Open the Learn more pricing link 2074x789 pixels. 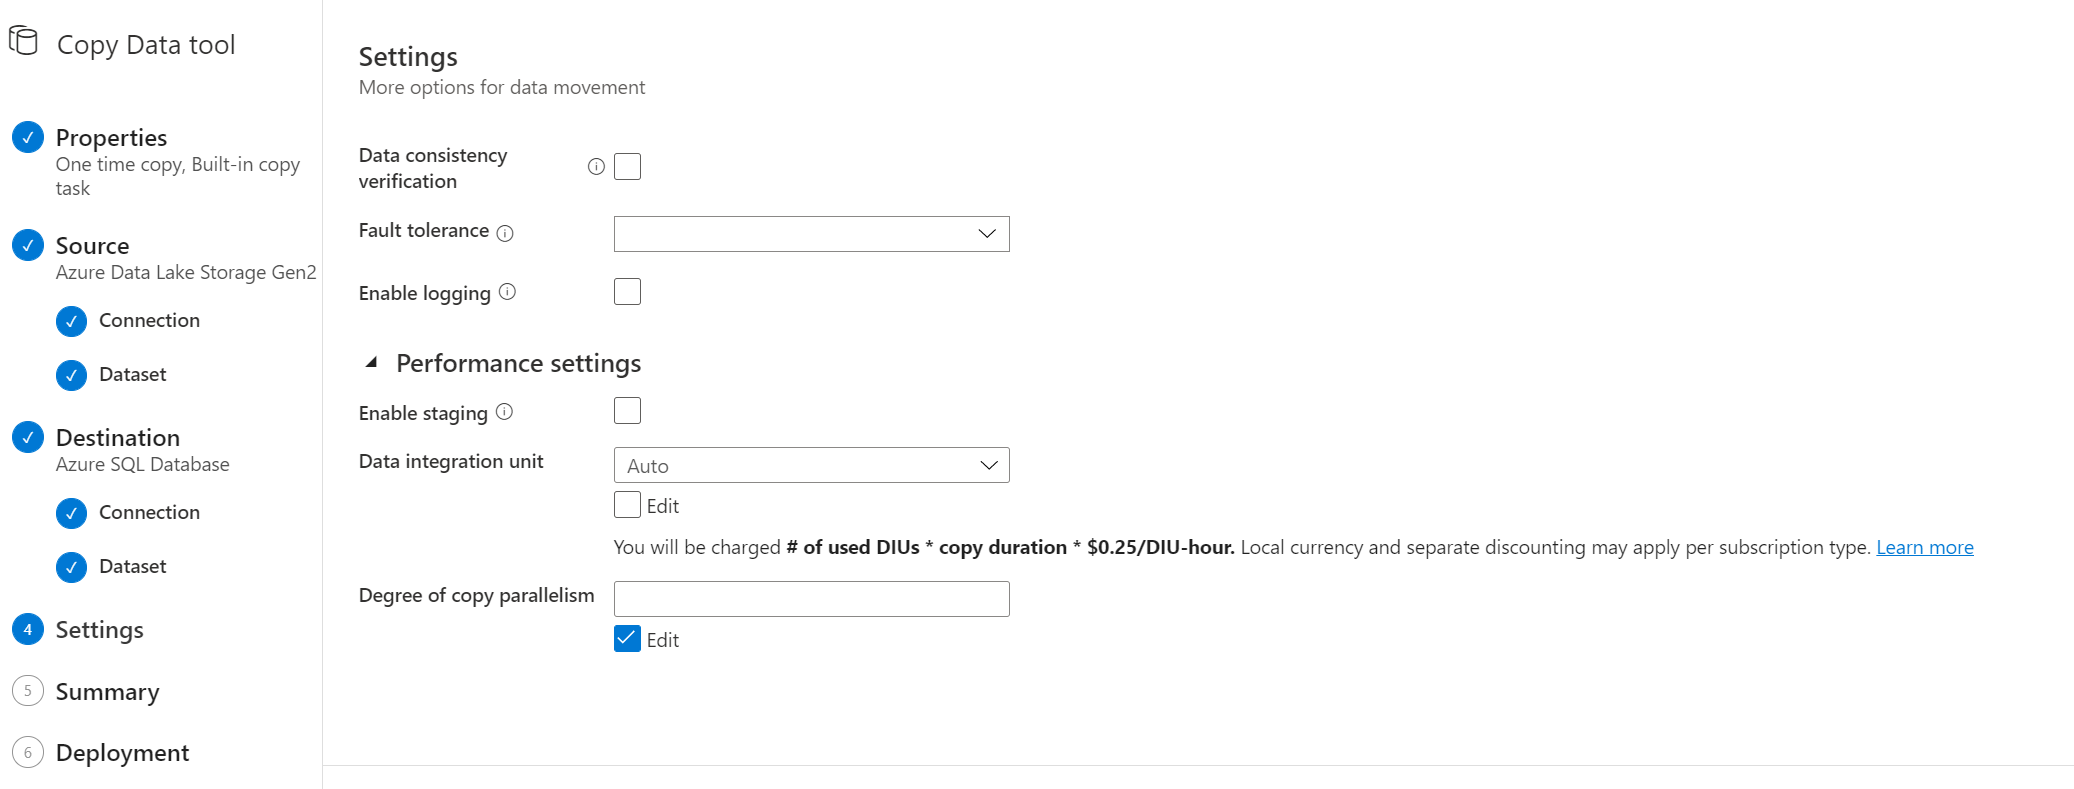tap(1924, 547)
